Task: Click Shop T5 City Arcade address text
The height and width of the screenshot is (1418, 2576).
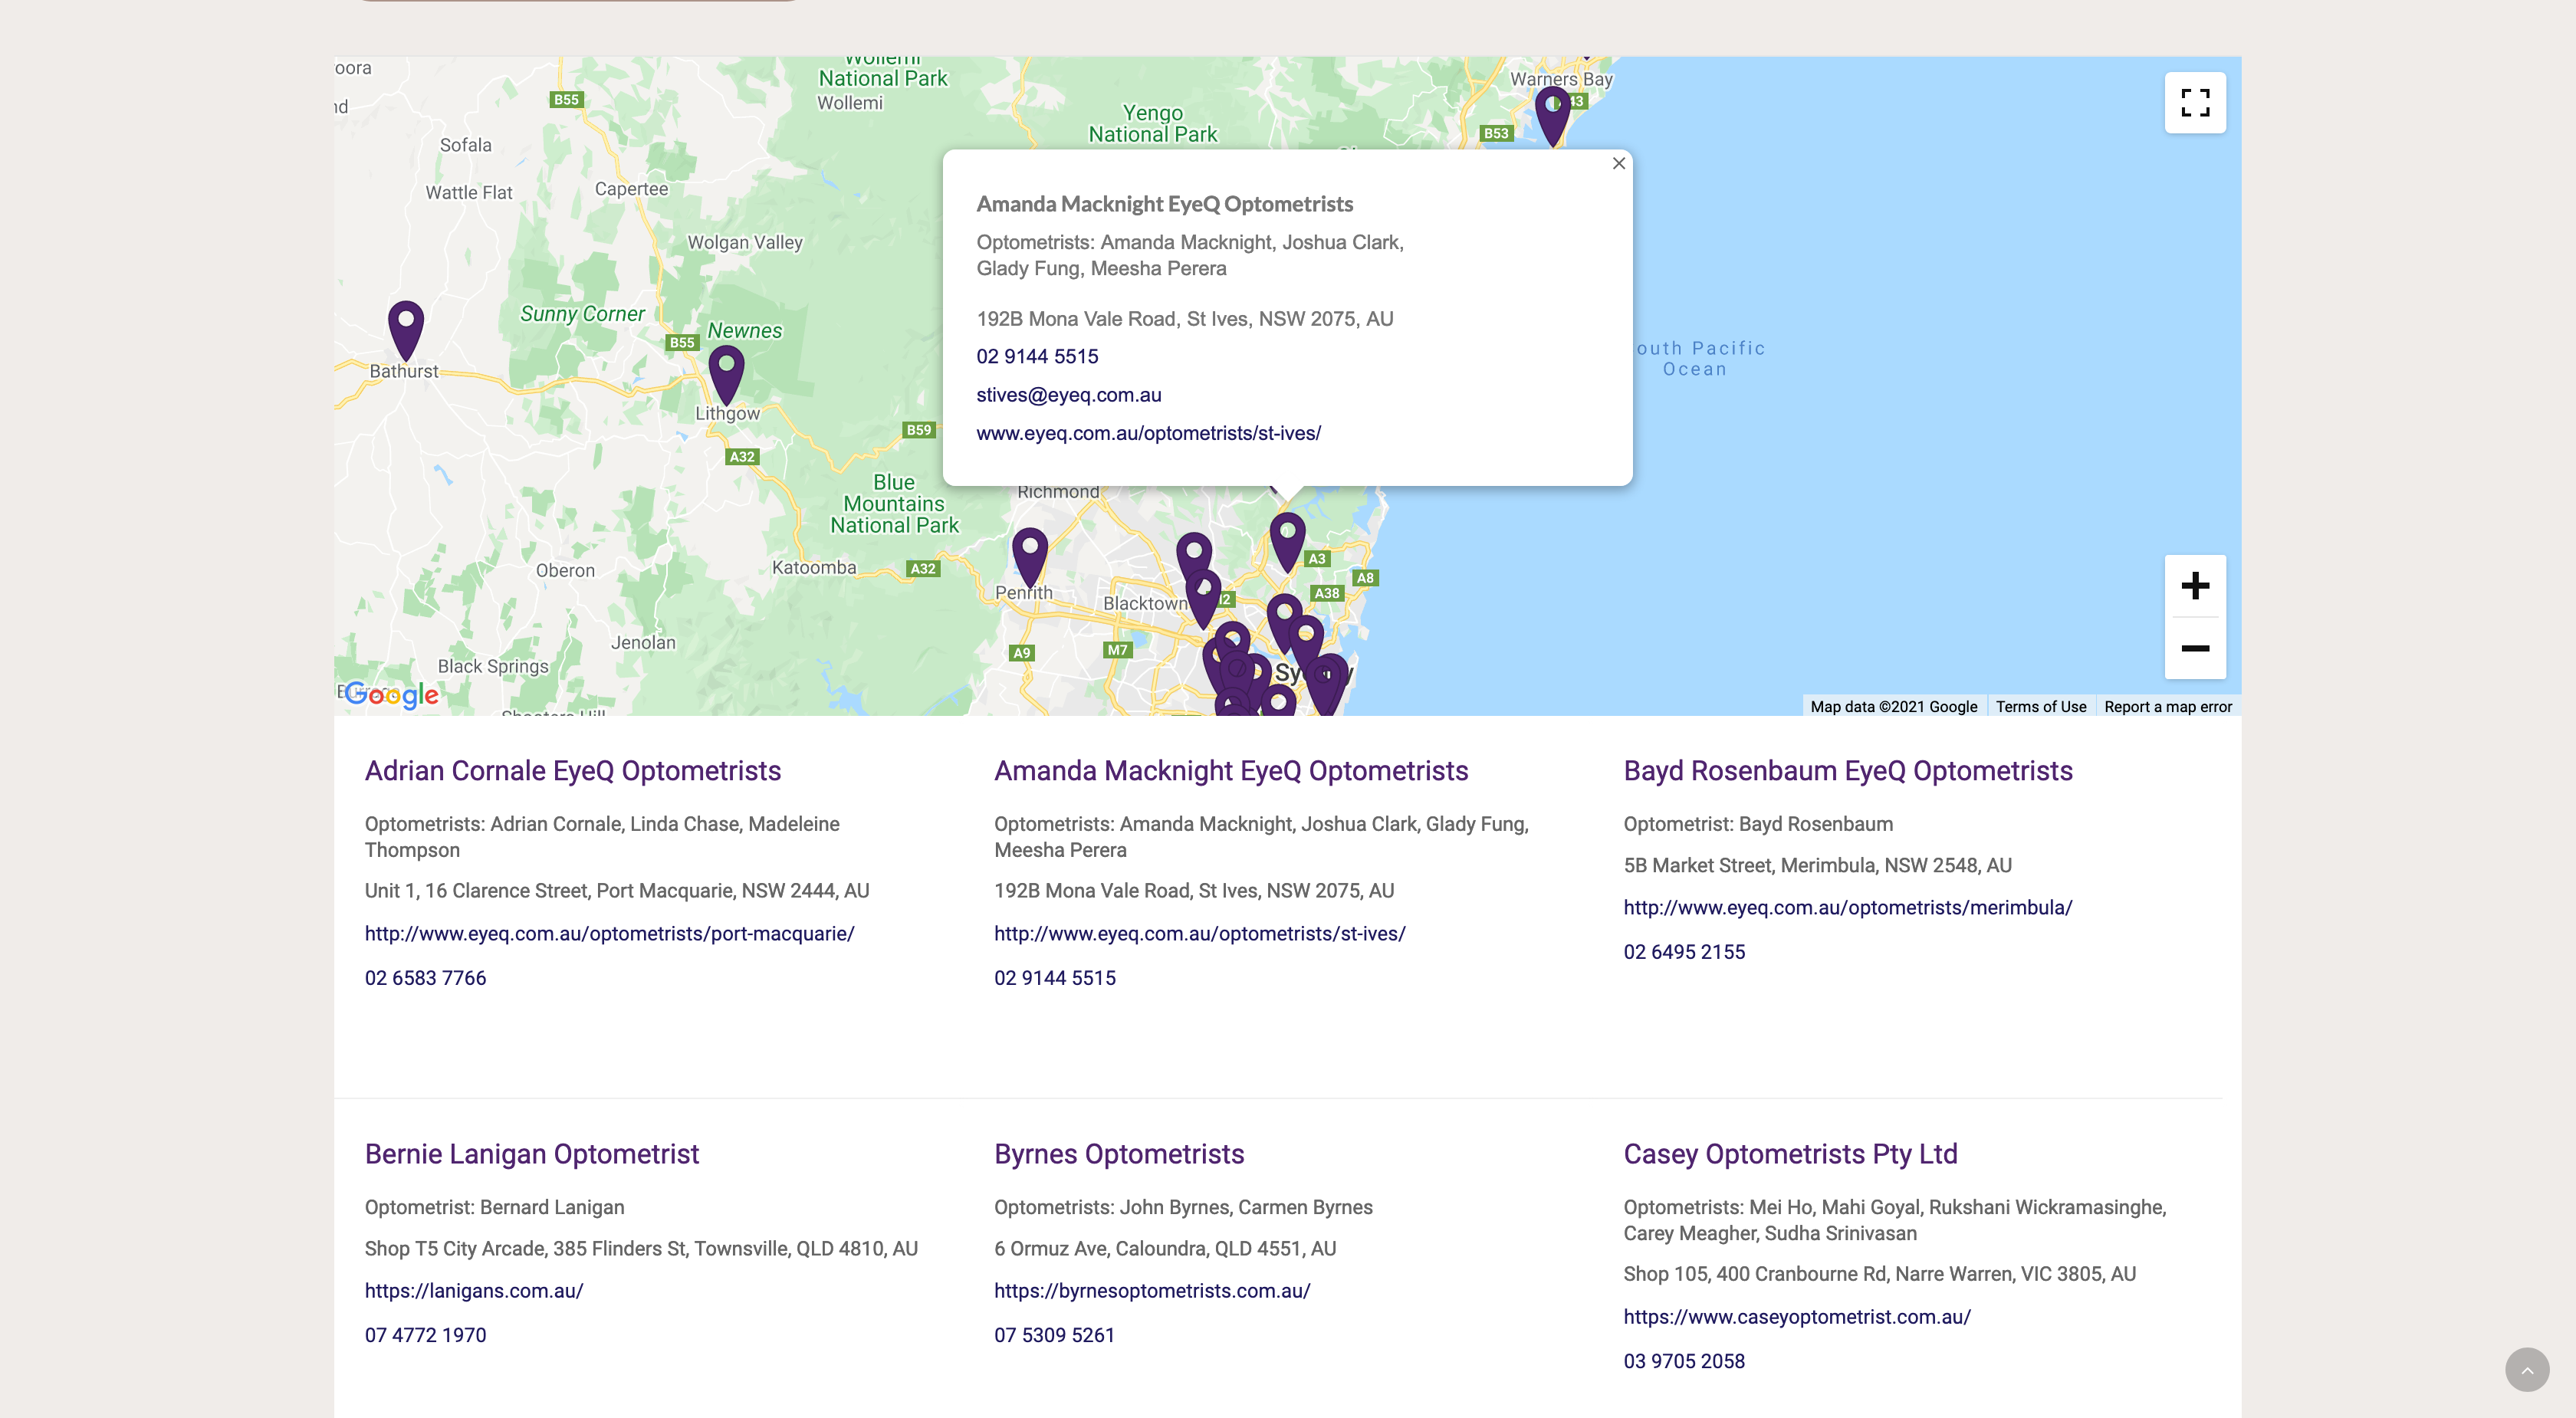Action: [x=641, y=1249]
